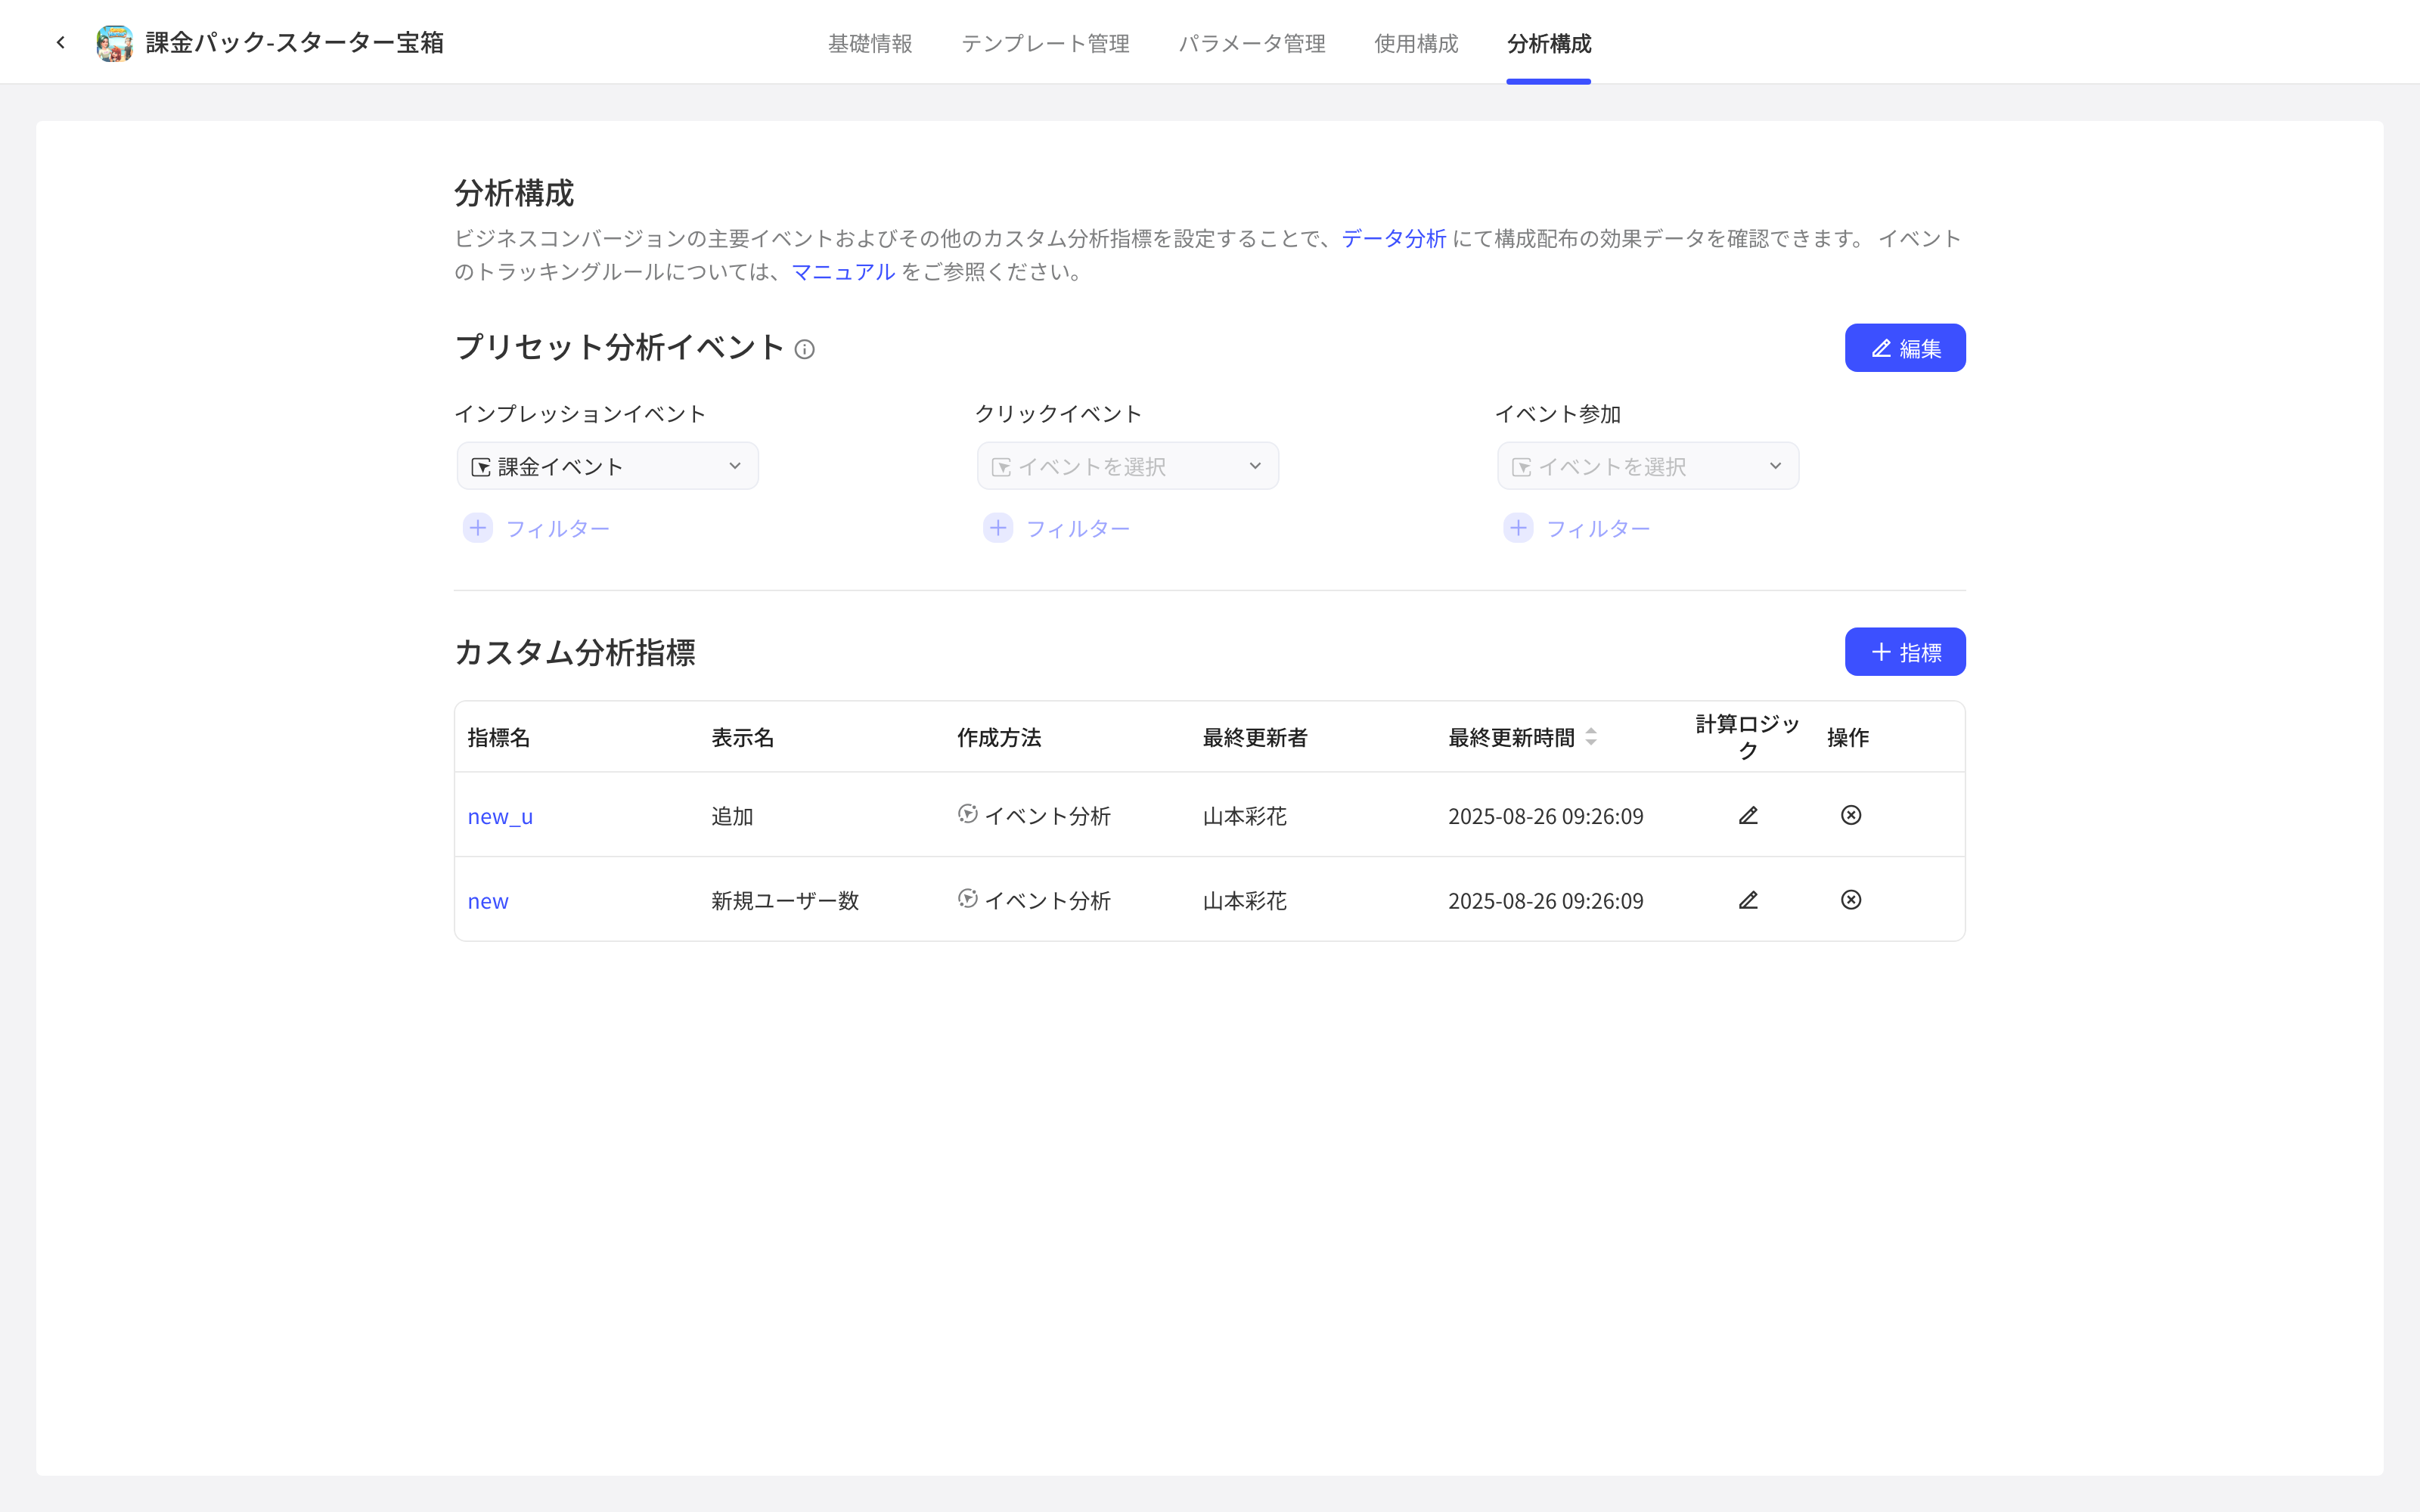2420x1512 pixels.
Task: Select the 使用構成 tab
Action: point(1416,43)
